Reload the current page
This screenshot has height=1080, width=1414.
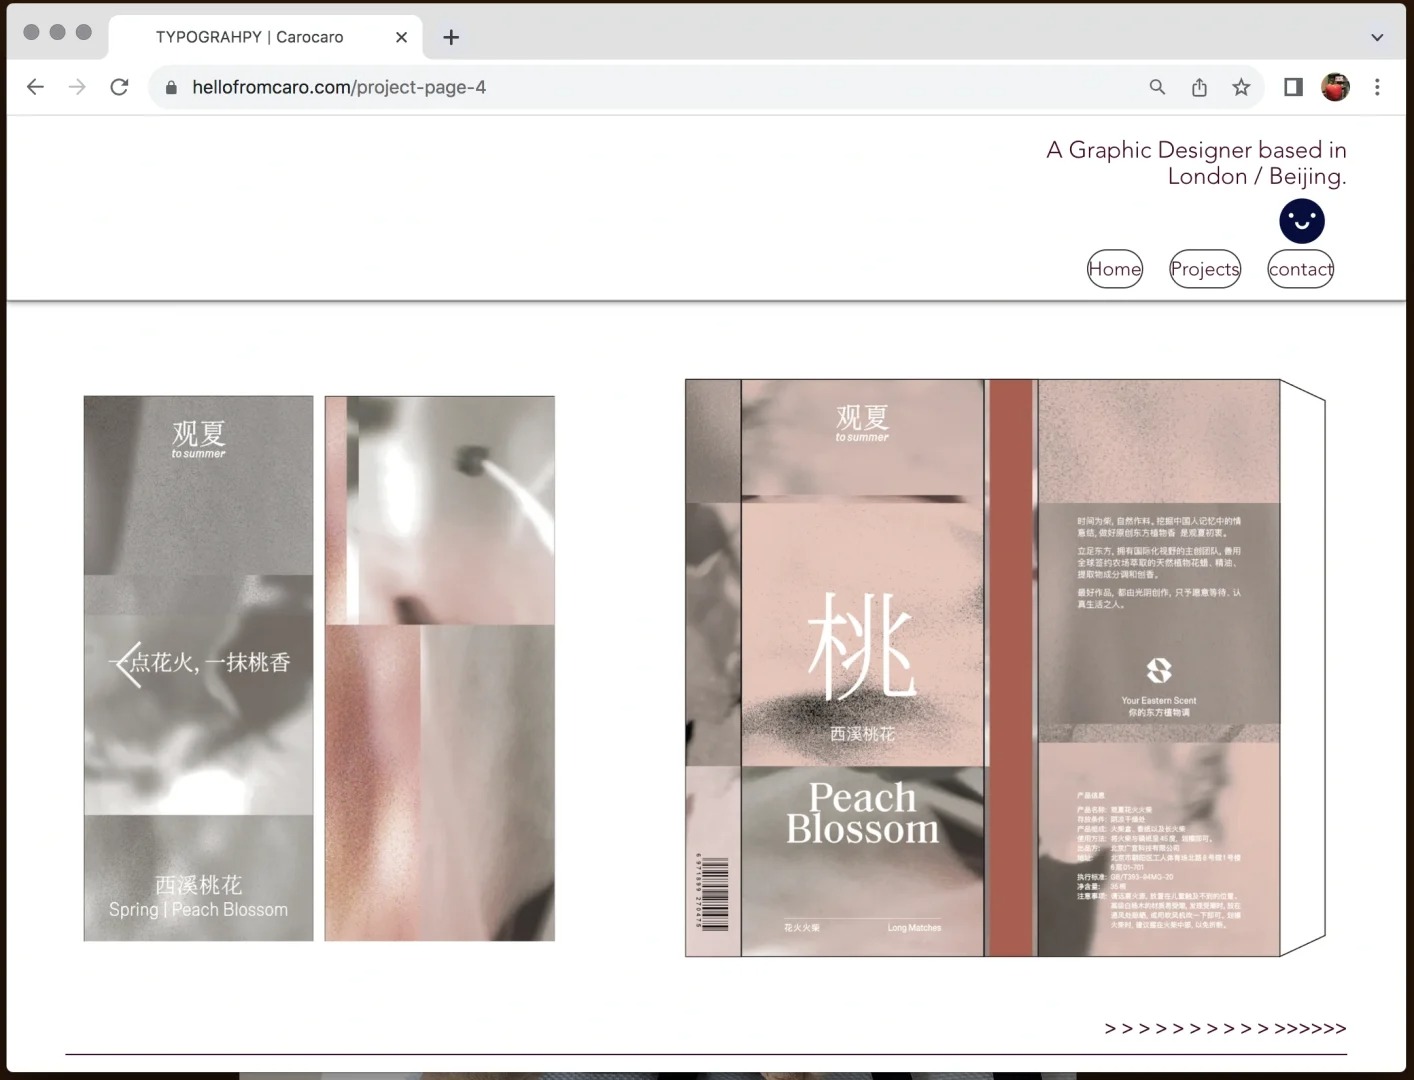point(119,87)
